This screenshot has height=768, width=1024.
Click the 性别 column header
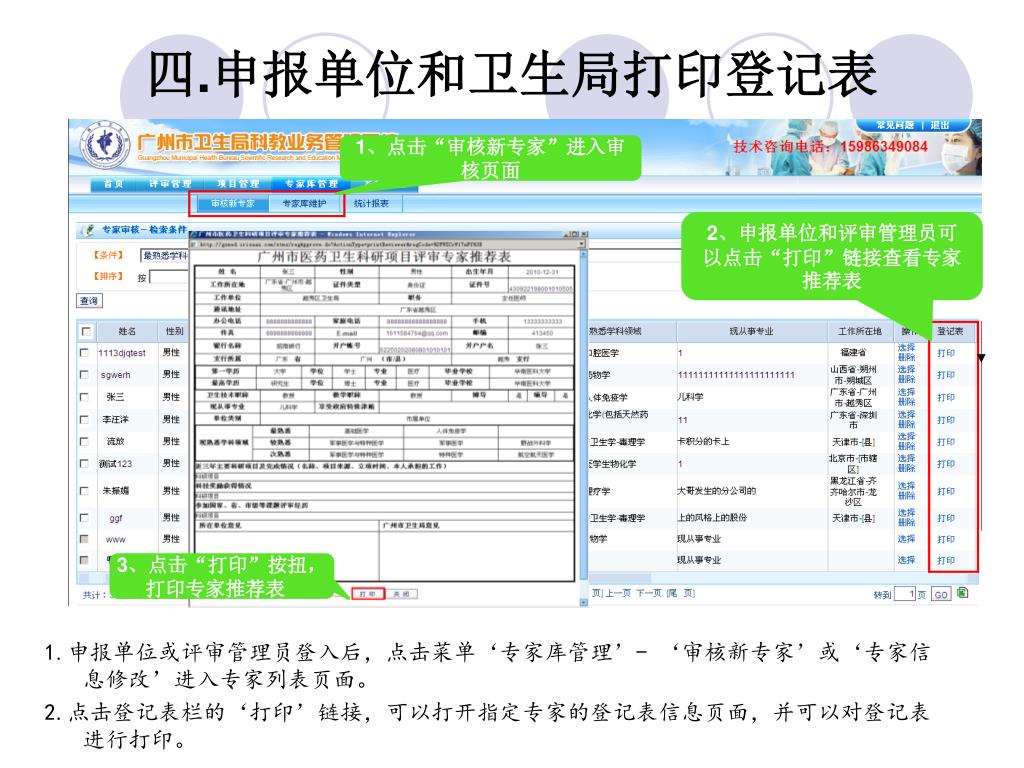(x=174, y=331)
